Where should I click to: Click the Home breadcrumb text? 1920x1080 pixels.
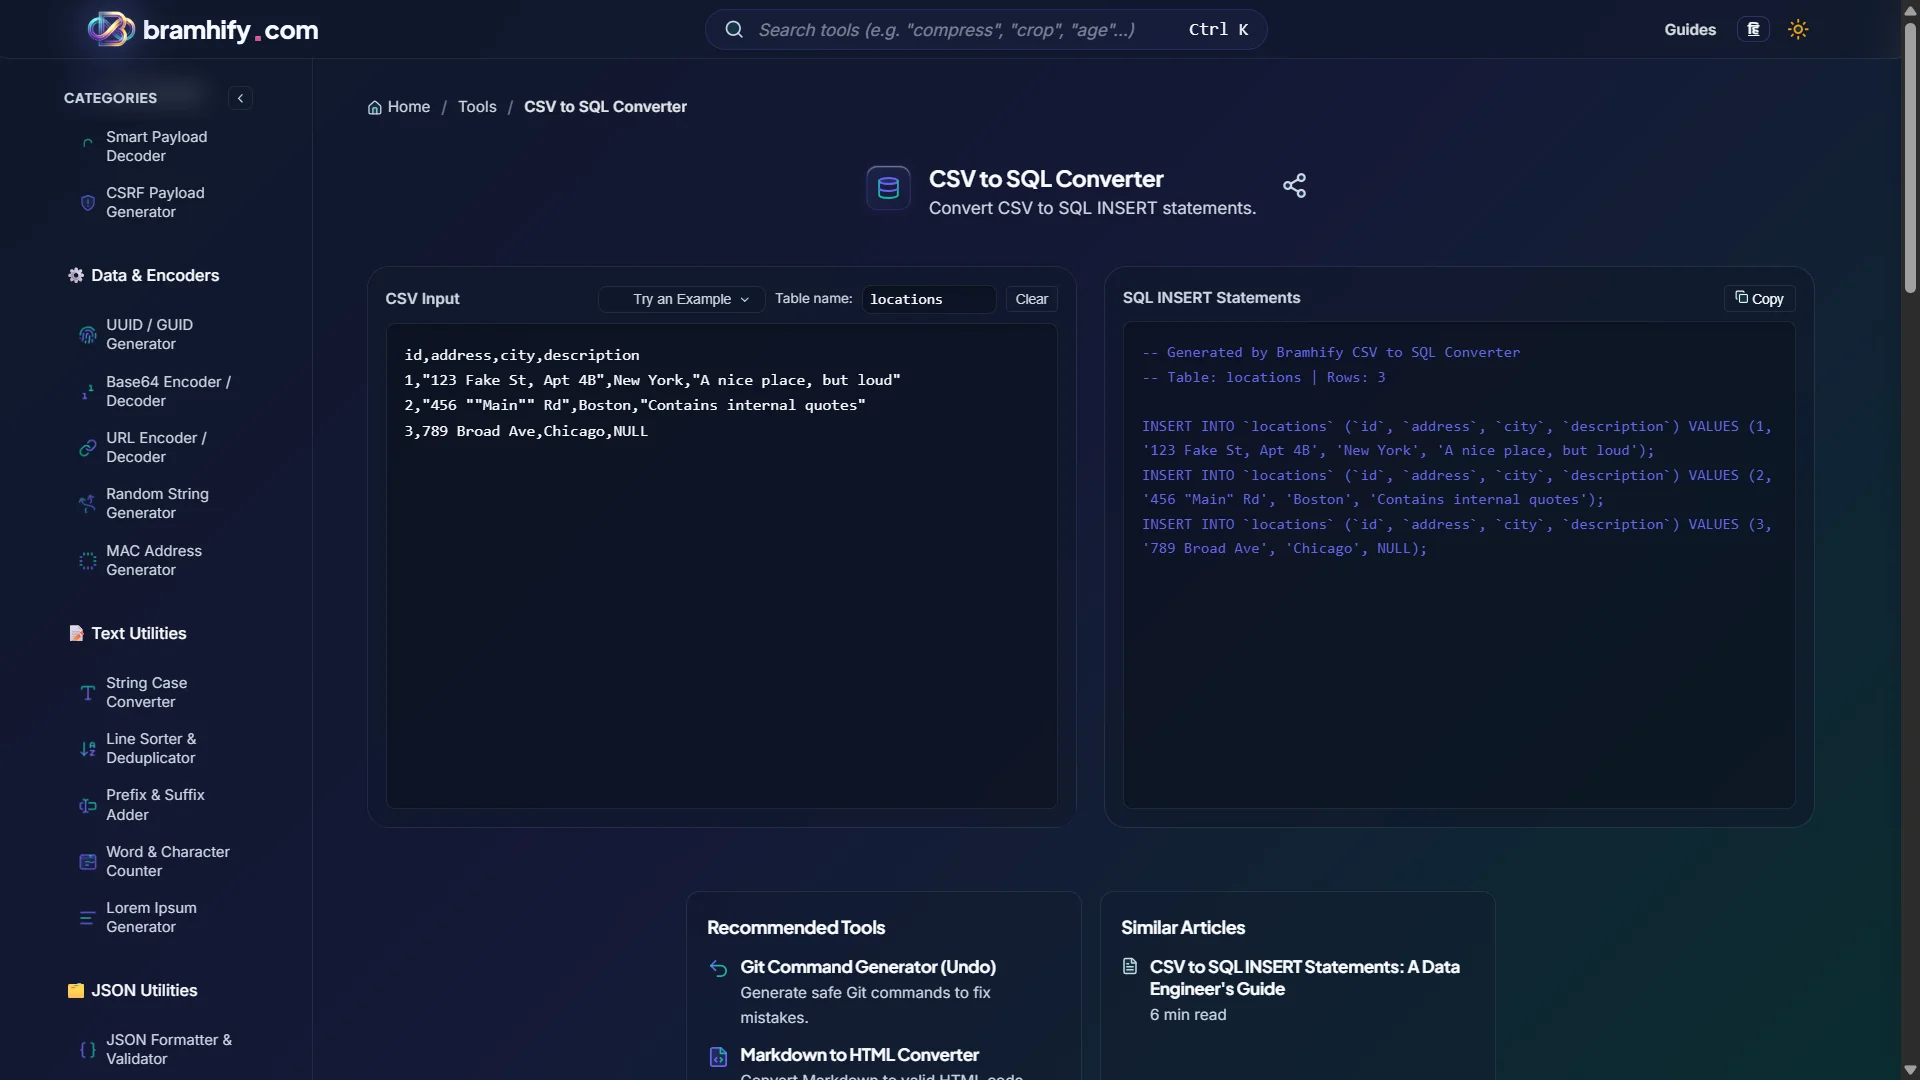[409, 107]
